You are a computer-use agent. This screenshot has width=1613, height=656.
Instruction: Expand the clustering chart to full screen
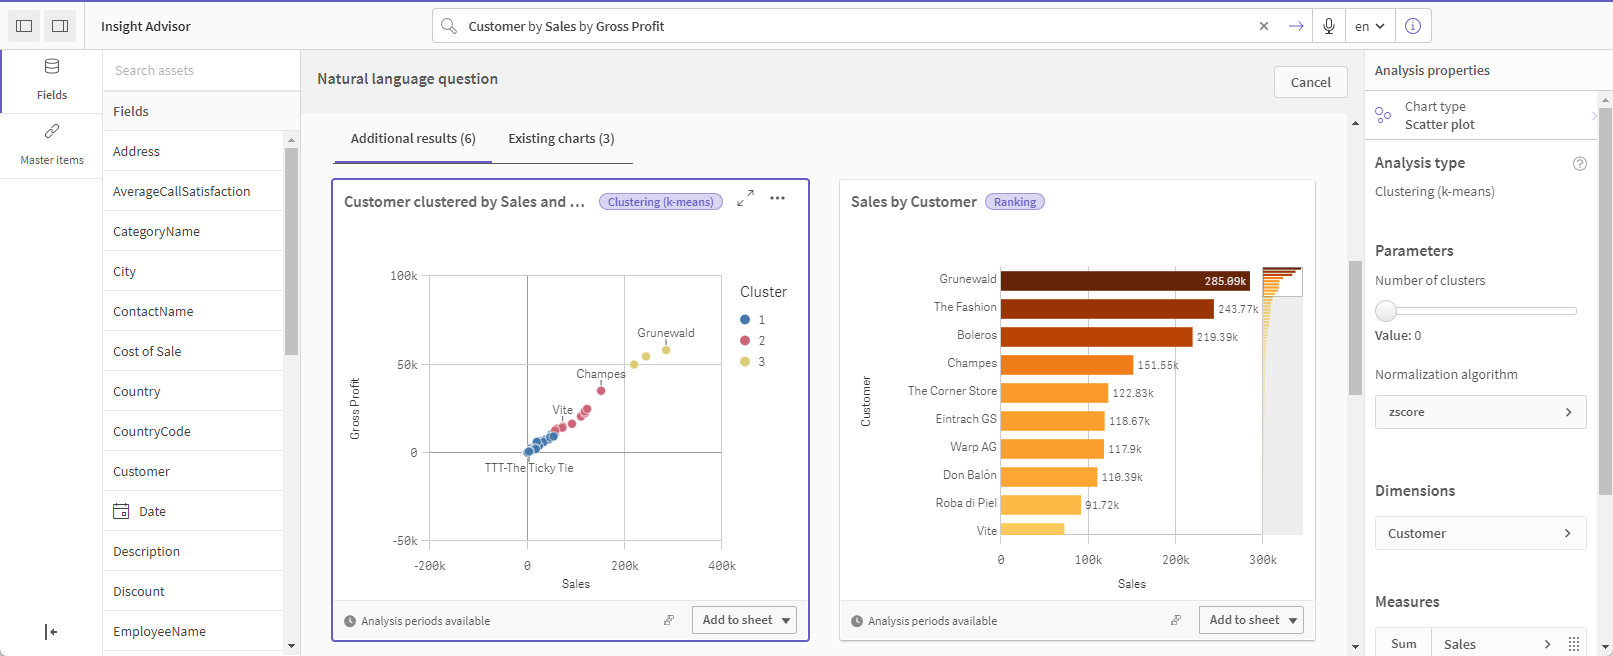tap(745, 199)
